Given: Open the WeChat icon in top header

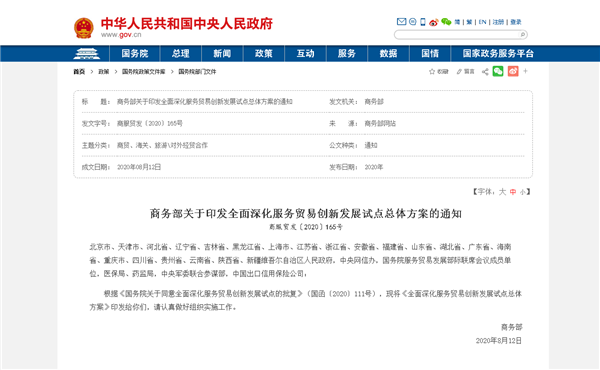Looking at the screenshot, I should click(x=446, y=22).
